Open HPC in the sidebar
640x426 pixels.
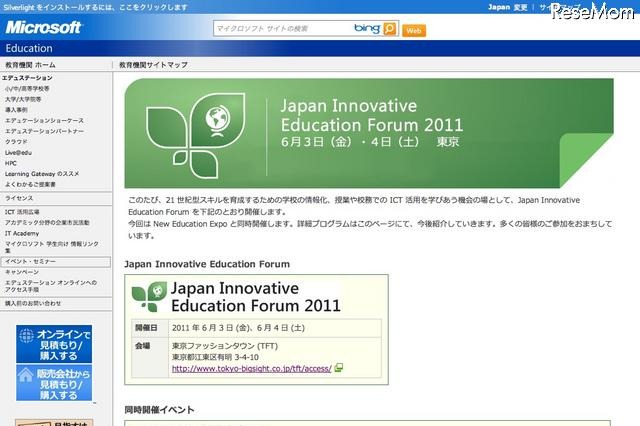point(11,163)
